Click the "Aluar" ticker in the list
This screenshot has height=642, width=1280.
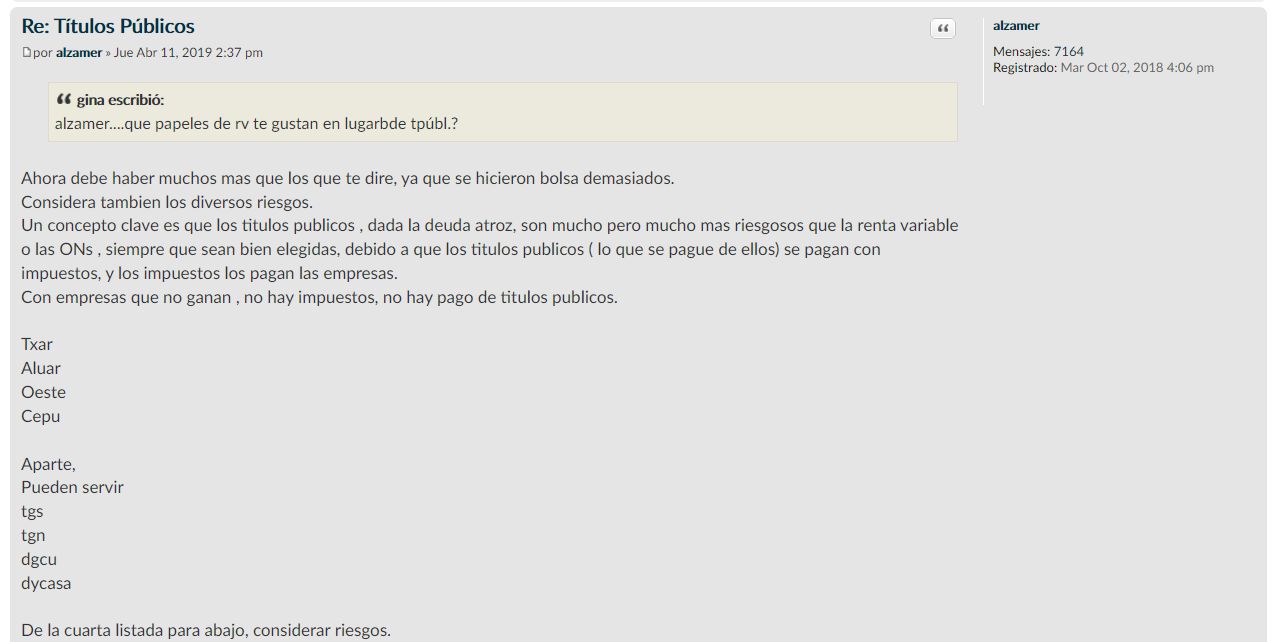[x=41, y=368]
